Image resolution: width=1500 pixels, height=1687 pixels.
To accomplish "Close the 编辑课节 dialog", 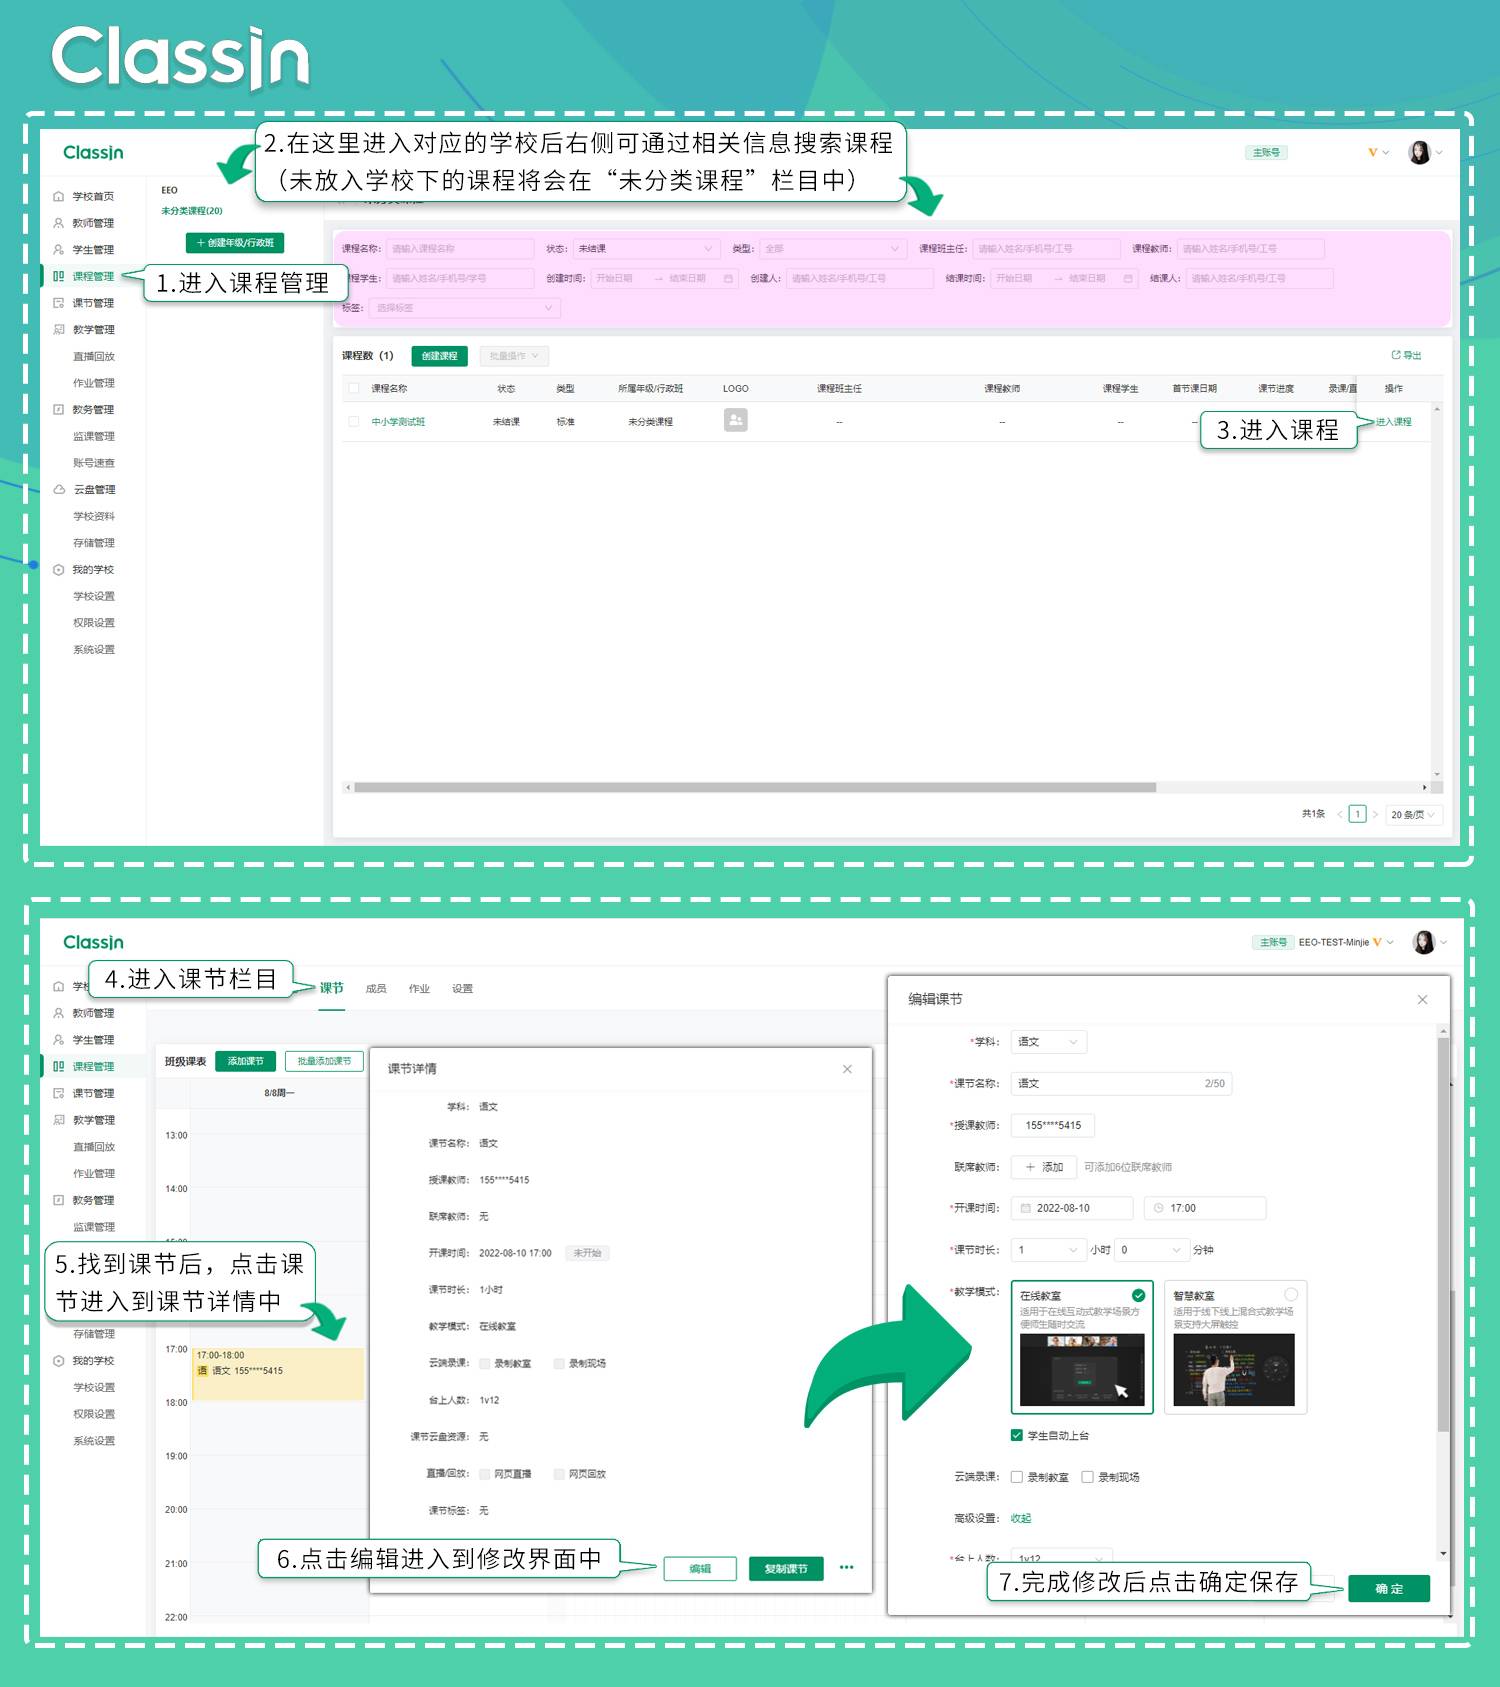I will (1422, 999).
